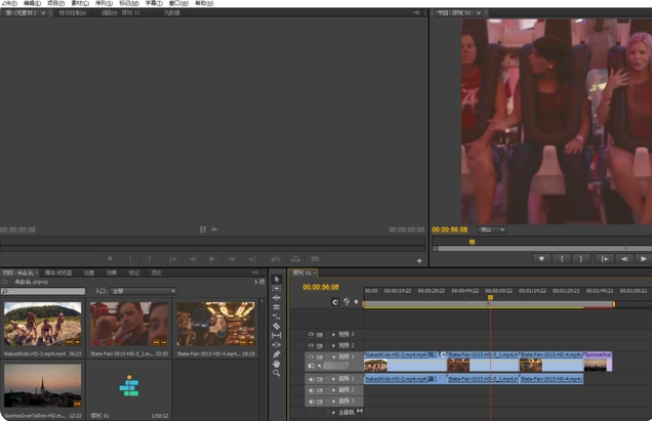652x421 pixels.
Task: Toggle video track 1 eye visibility
Action: [310, 356]
